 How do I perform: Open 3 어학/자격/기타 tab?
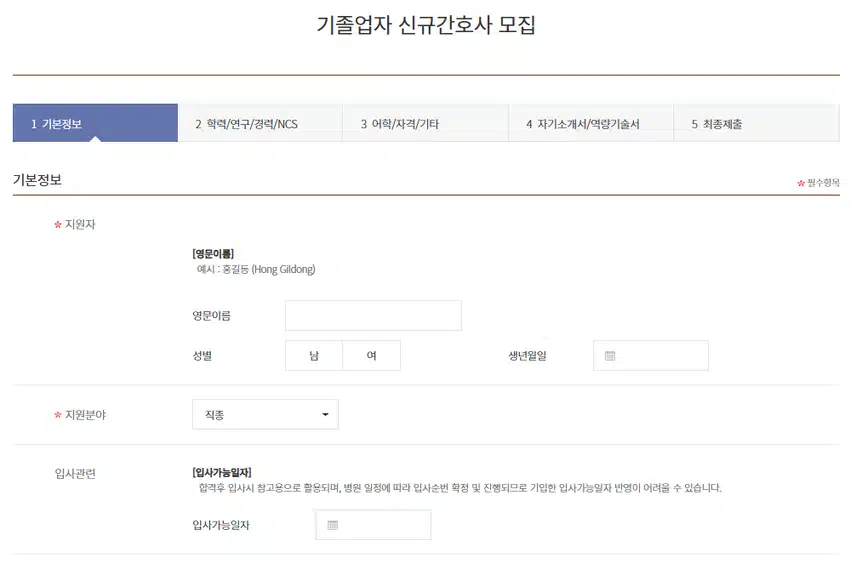coord(425,123)
